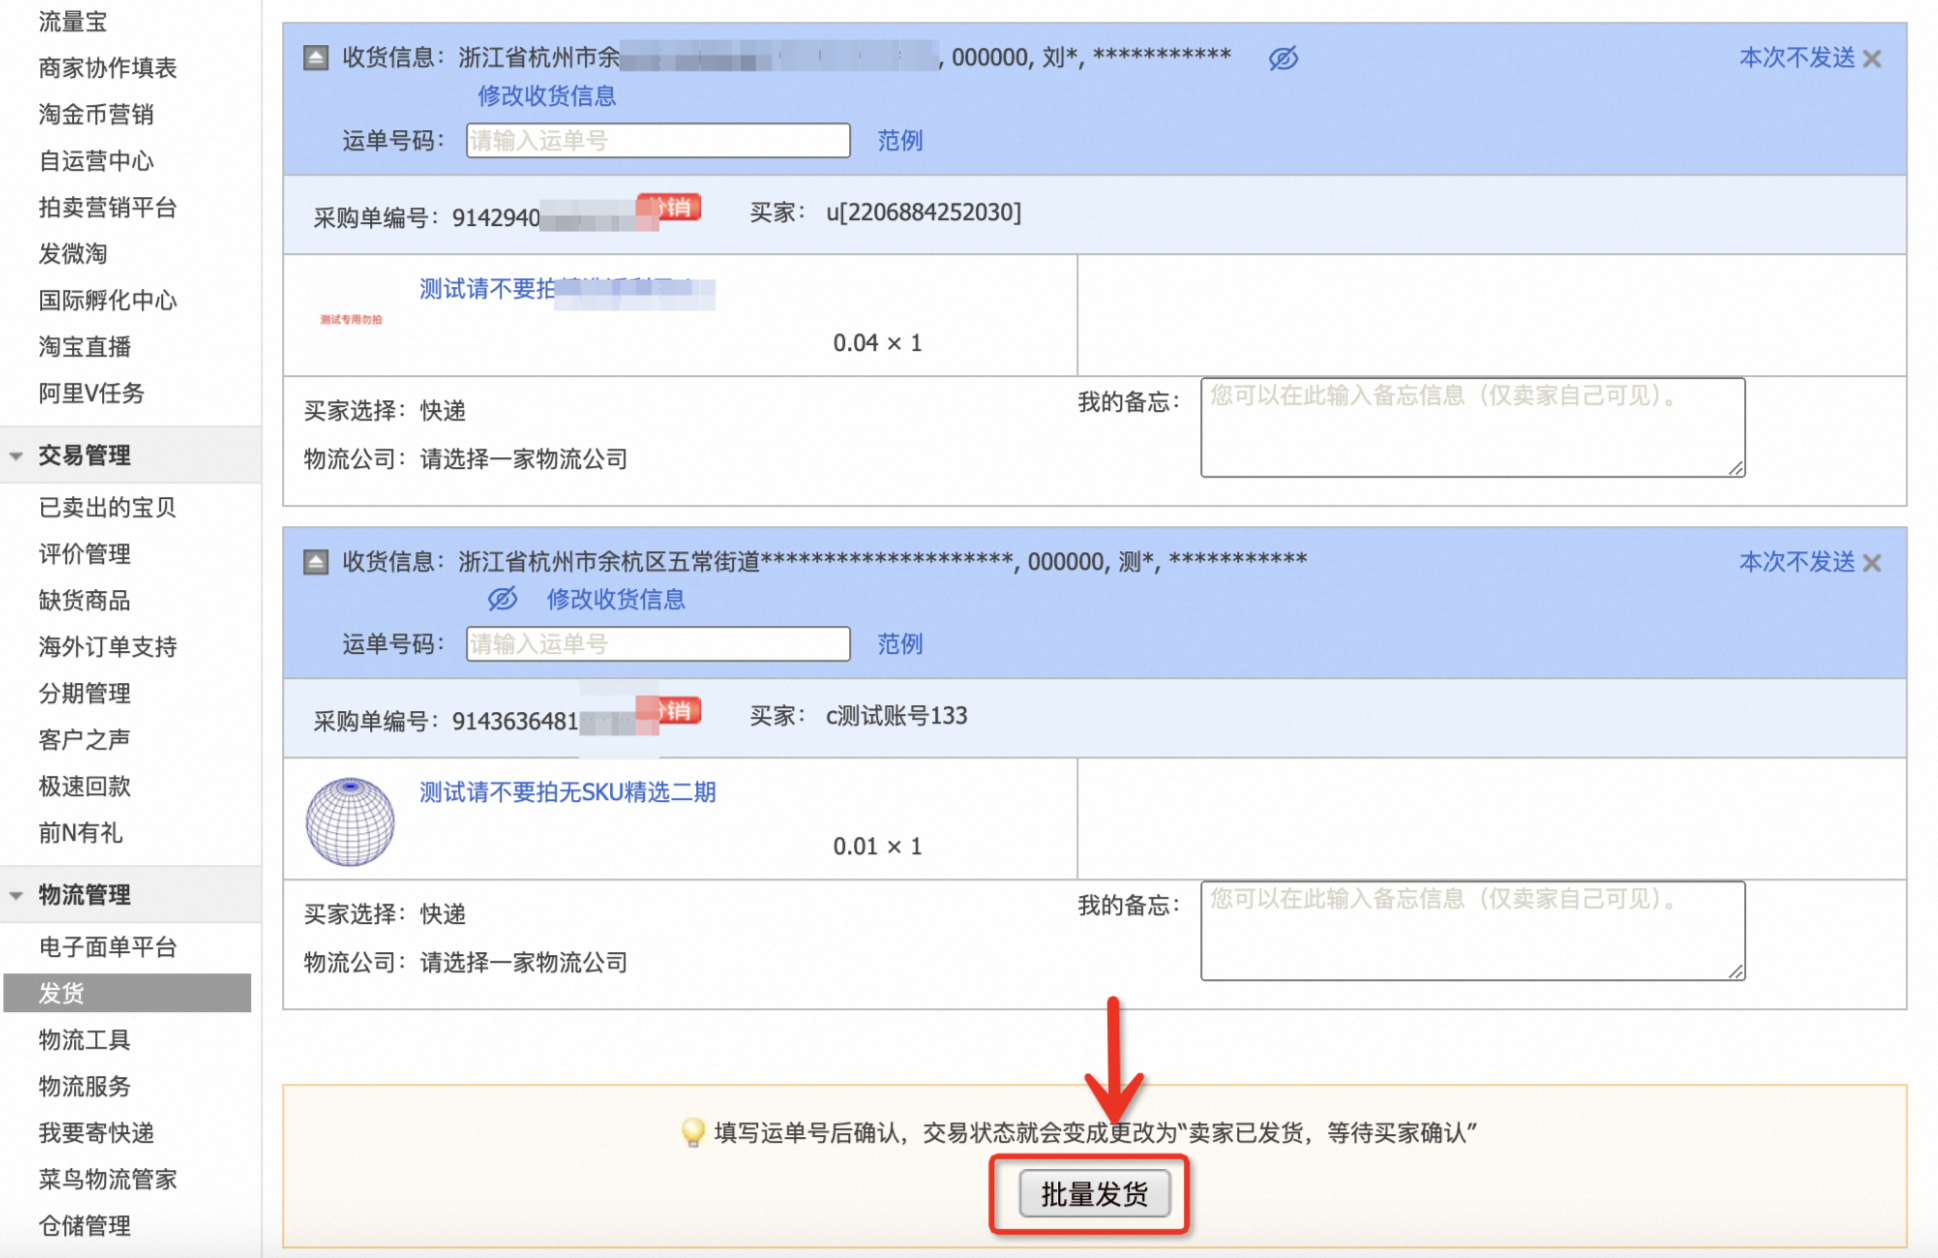Select the highlighted 发货 sidebar item

tap(127, 993)
